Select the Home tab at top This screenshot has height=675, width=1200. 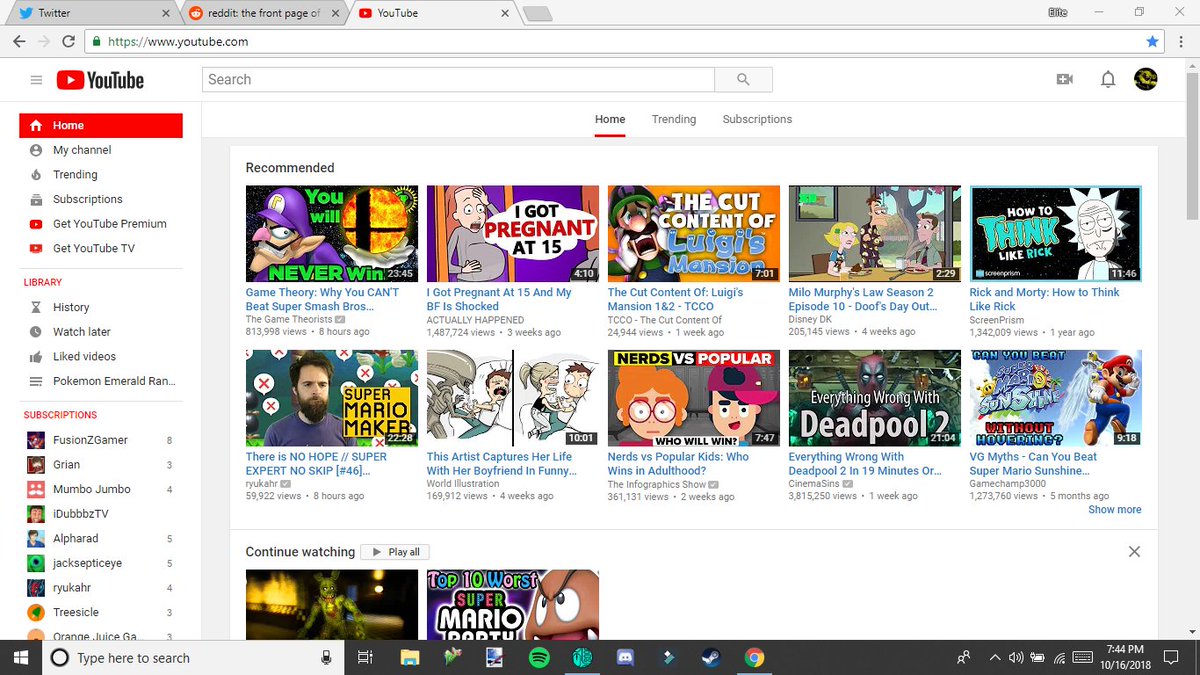(x=610, y=119)
